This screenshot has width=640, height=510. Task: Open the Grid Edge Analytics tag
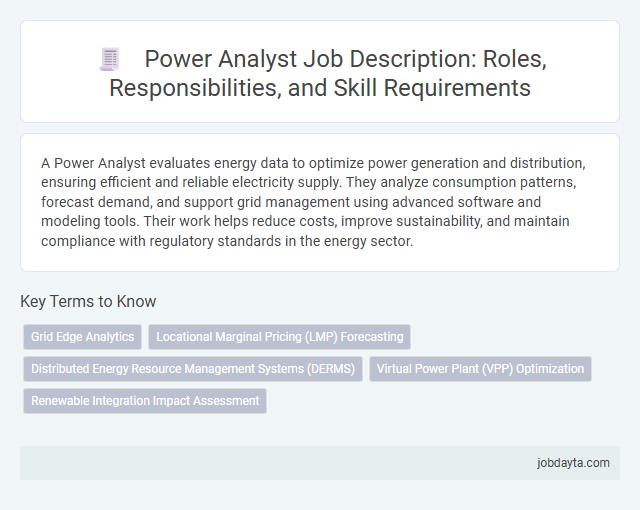pyautogui.click(x=82, y=337)
